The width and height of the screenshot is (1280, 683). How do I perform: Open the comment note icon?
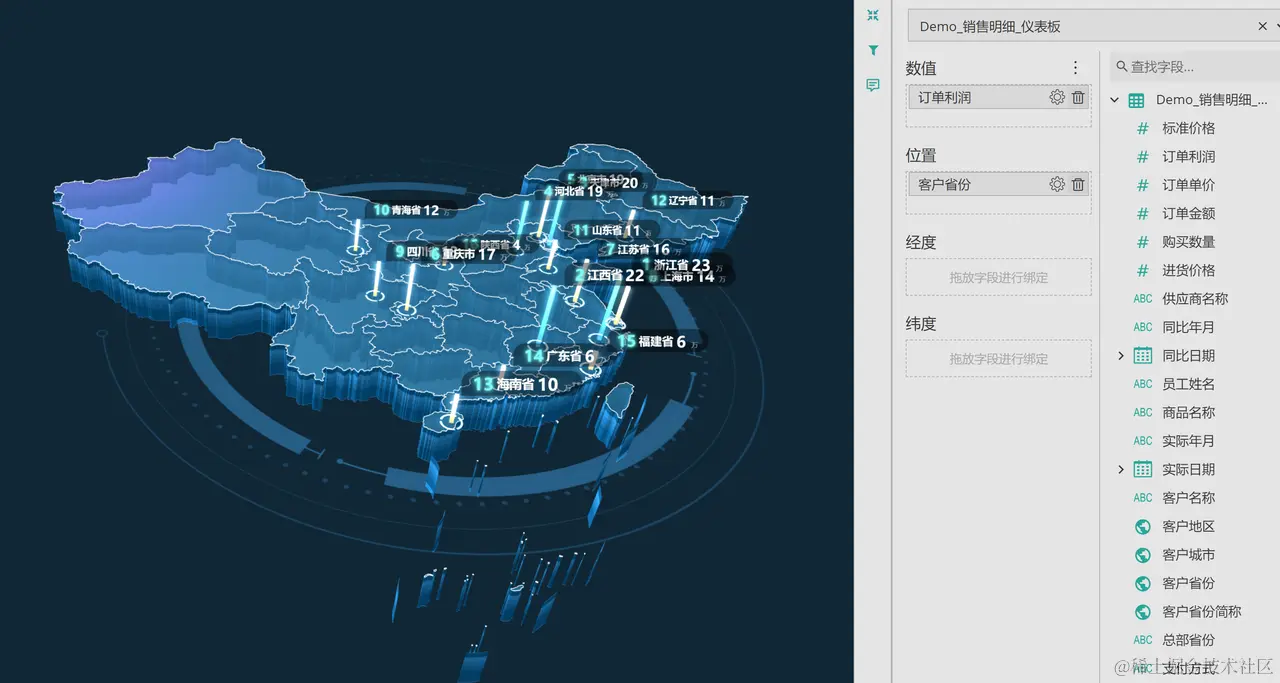click(x=873, y=86)
